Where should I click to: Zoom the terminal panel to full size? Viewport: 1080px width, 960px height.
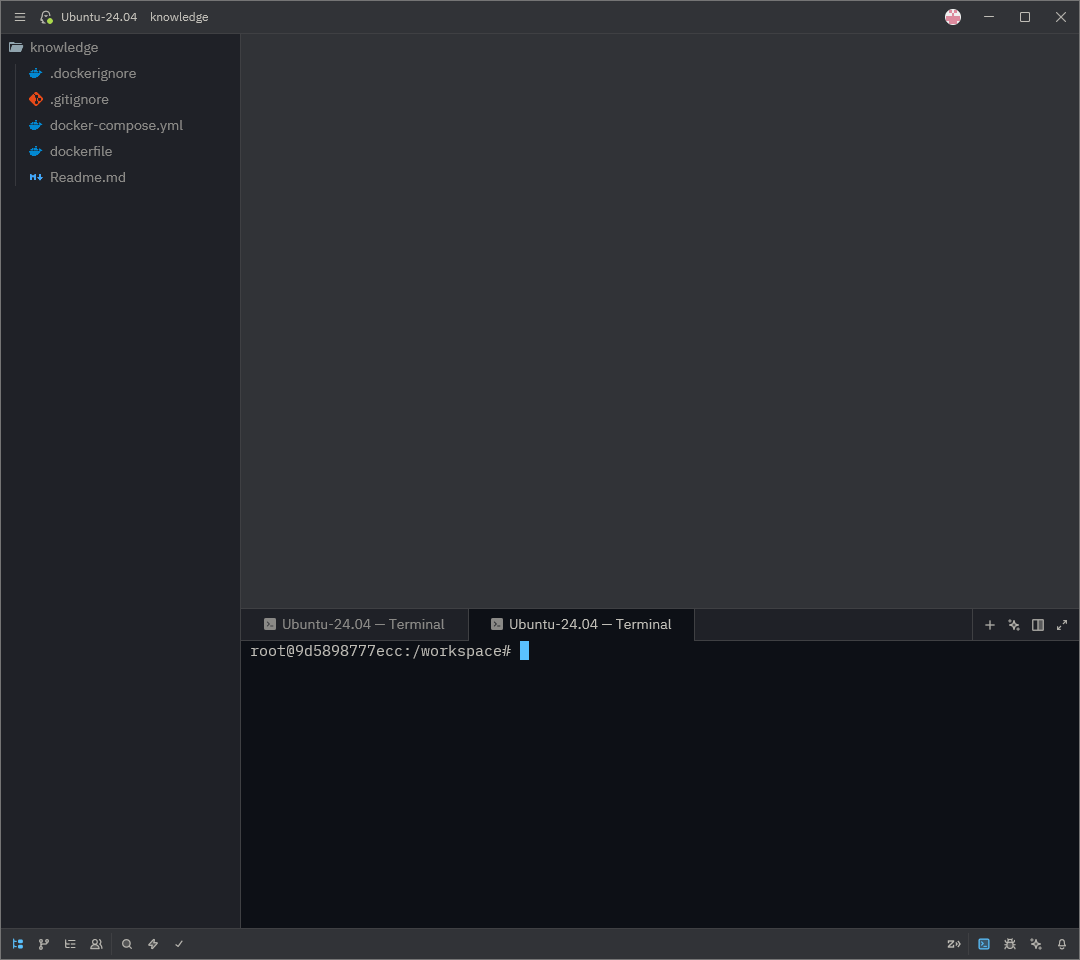click(1062, 625)
